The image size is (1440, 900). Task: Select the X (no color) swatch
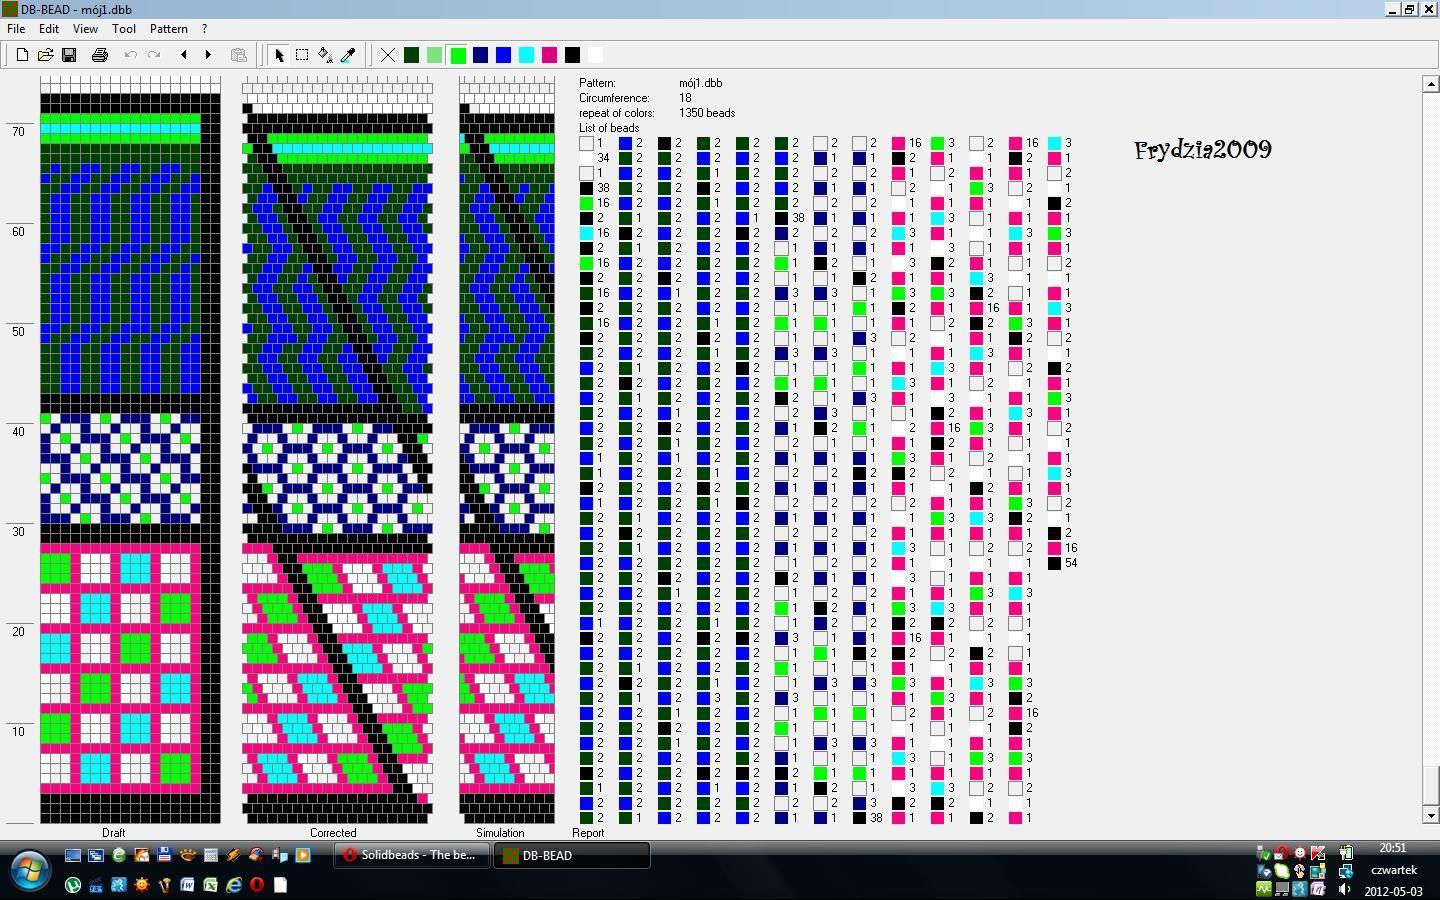pos(388,55)
